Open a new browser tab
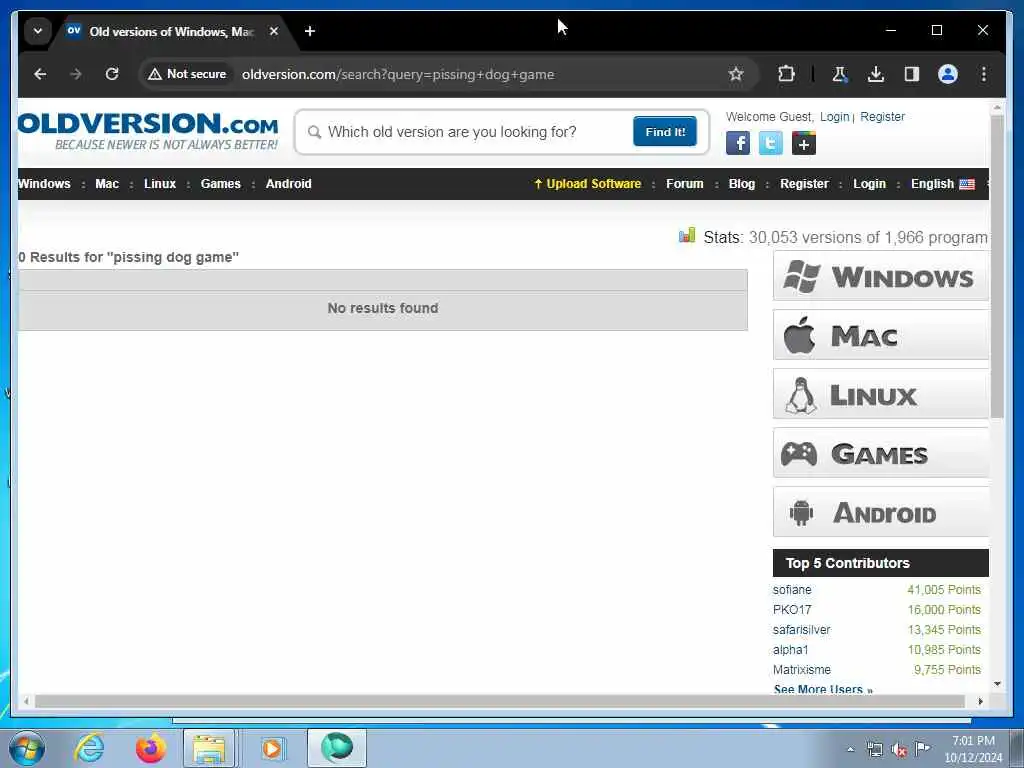Image resolution: width=1024 pixels, height=768 pixels. [x=310, y=31]
